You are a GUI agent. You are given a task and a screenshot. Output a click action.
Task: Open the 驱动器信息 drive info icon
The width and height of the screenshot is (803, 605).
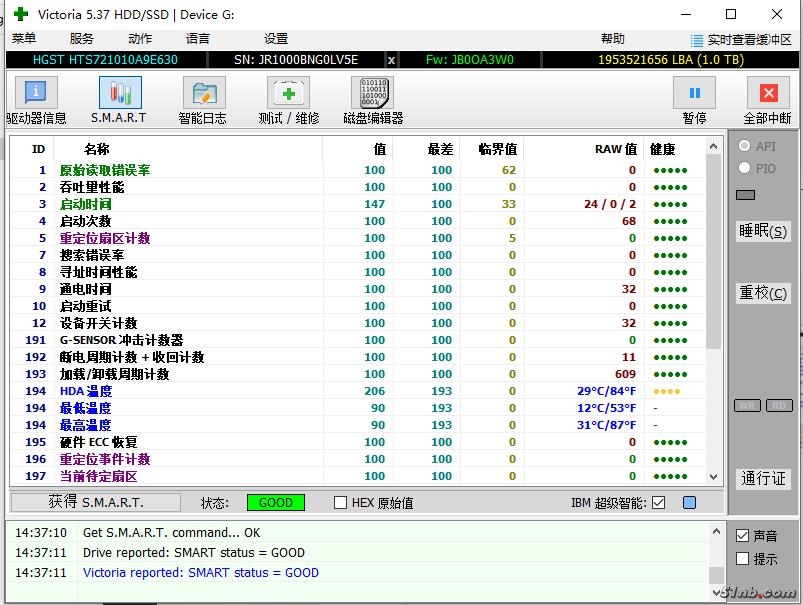click(x=36, y=93)
